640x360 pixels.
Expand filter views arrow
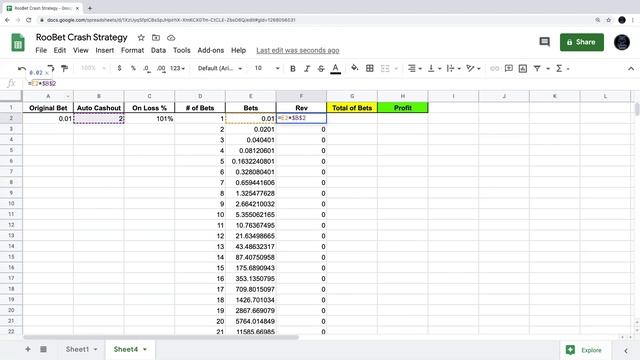[x=548, y=69]
